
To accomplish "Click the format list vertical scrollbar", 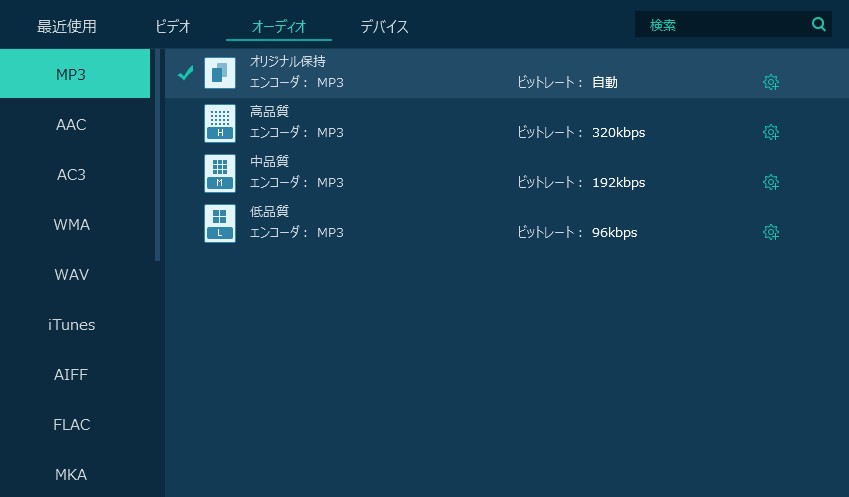I will (158, 155).
